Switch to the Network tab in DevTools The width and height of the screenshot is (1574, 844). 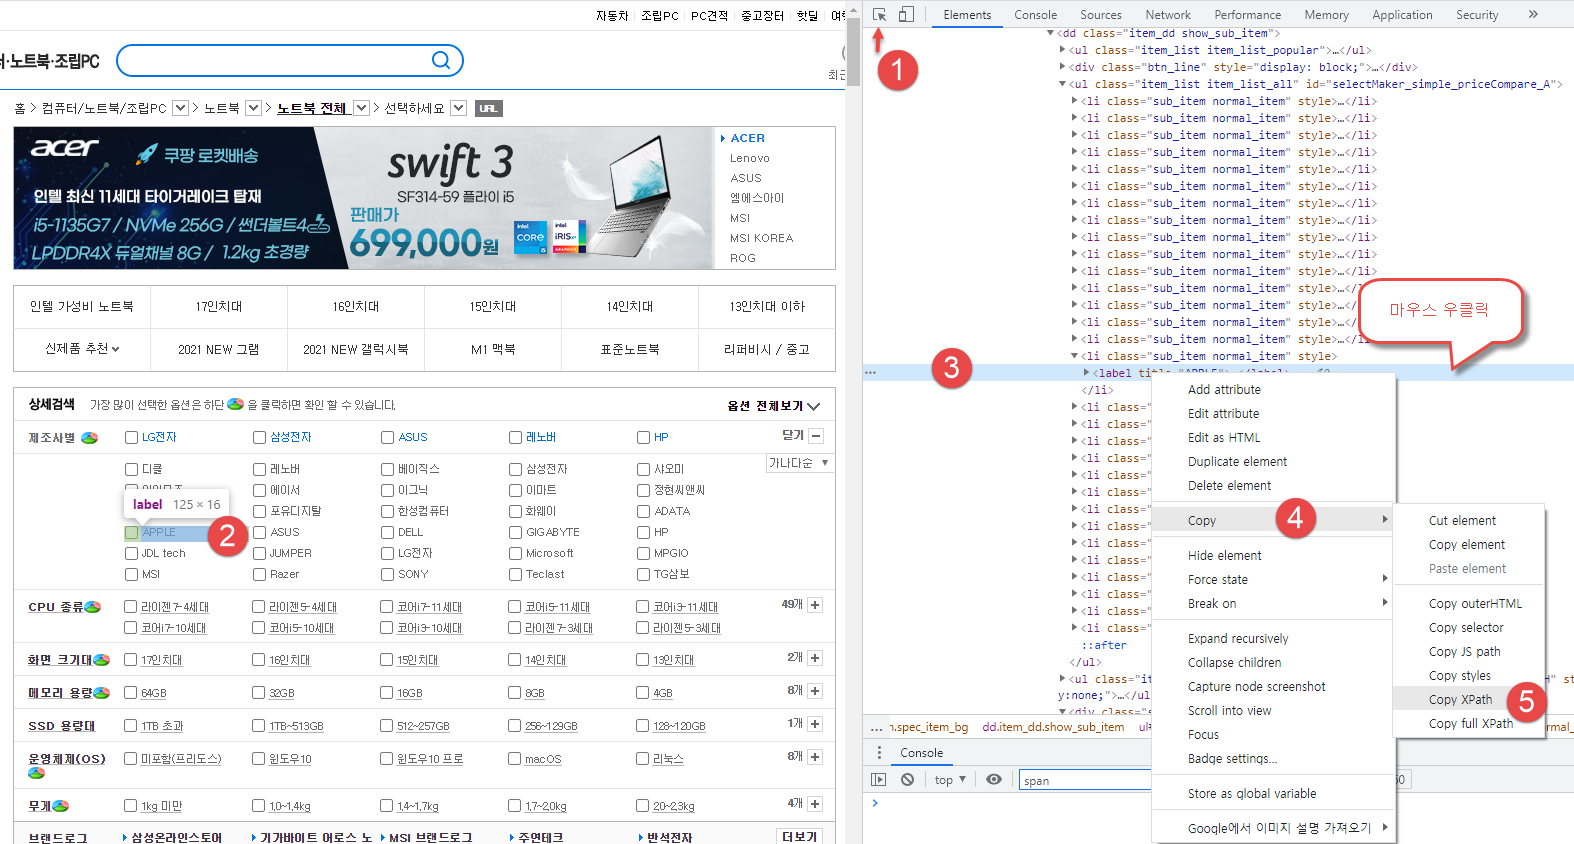pyautogui.click(x=1168, y=15)
